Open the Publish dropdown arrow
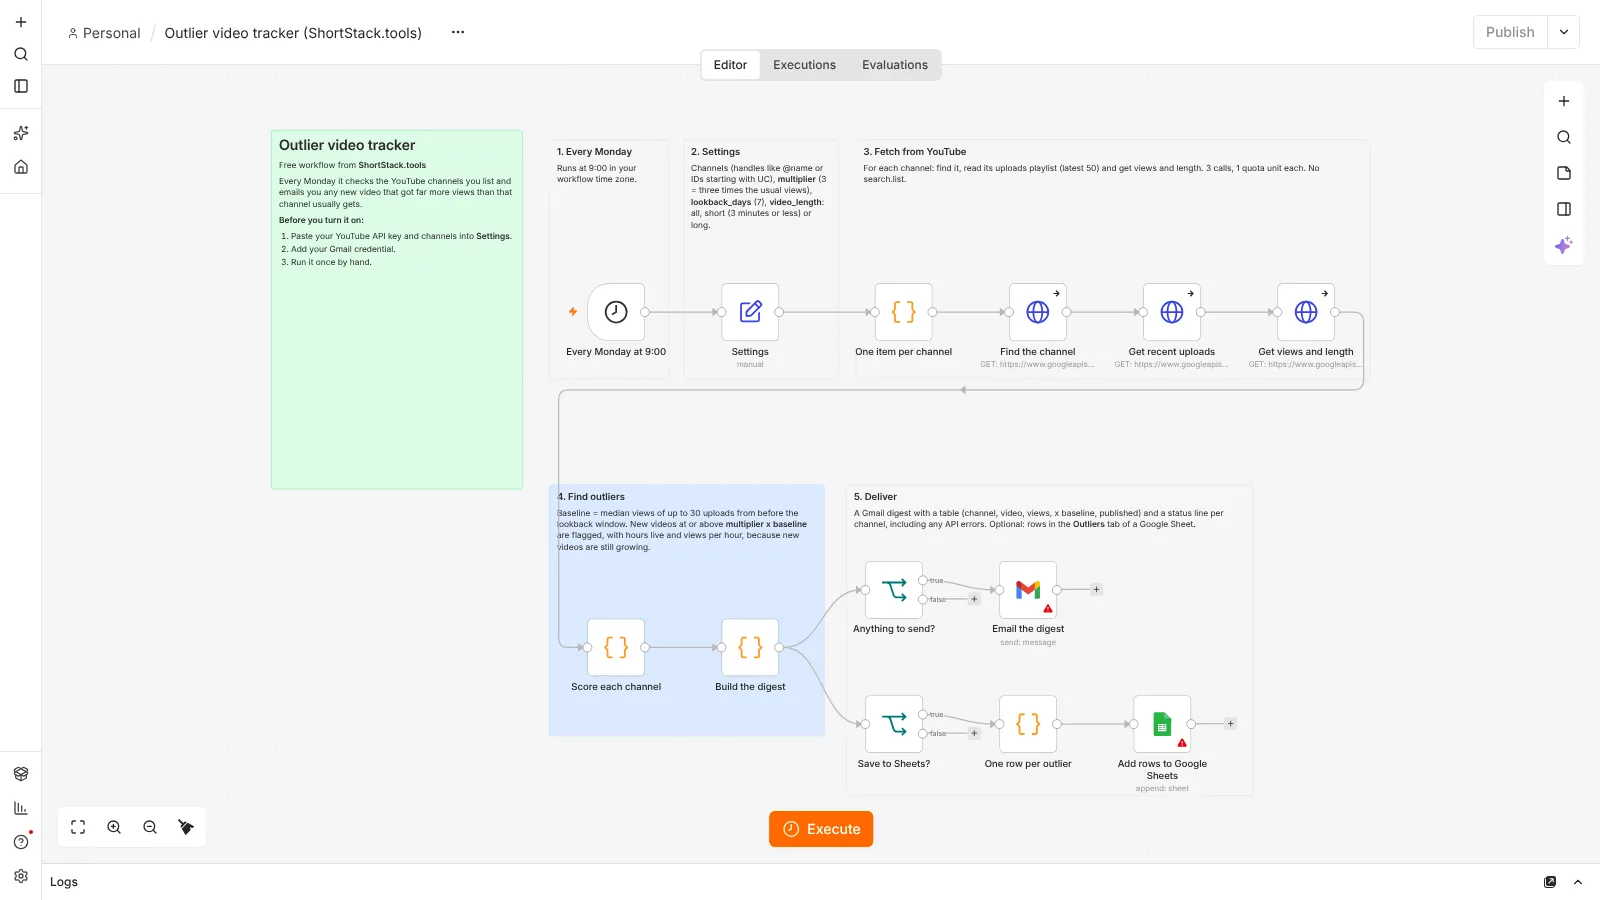Image resolution: width=1600 pixels, height=900 pixels. 1564,32
